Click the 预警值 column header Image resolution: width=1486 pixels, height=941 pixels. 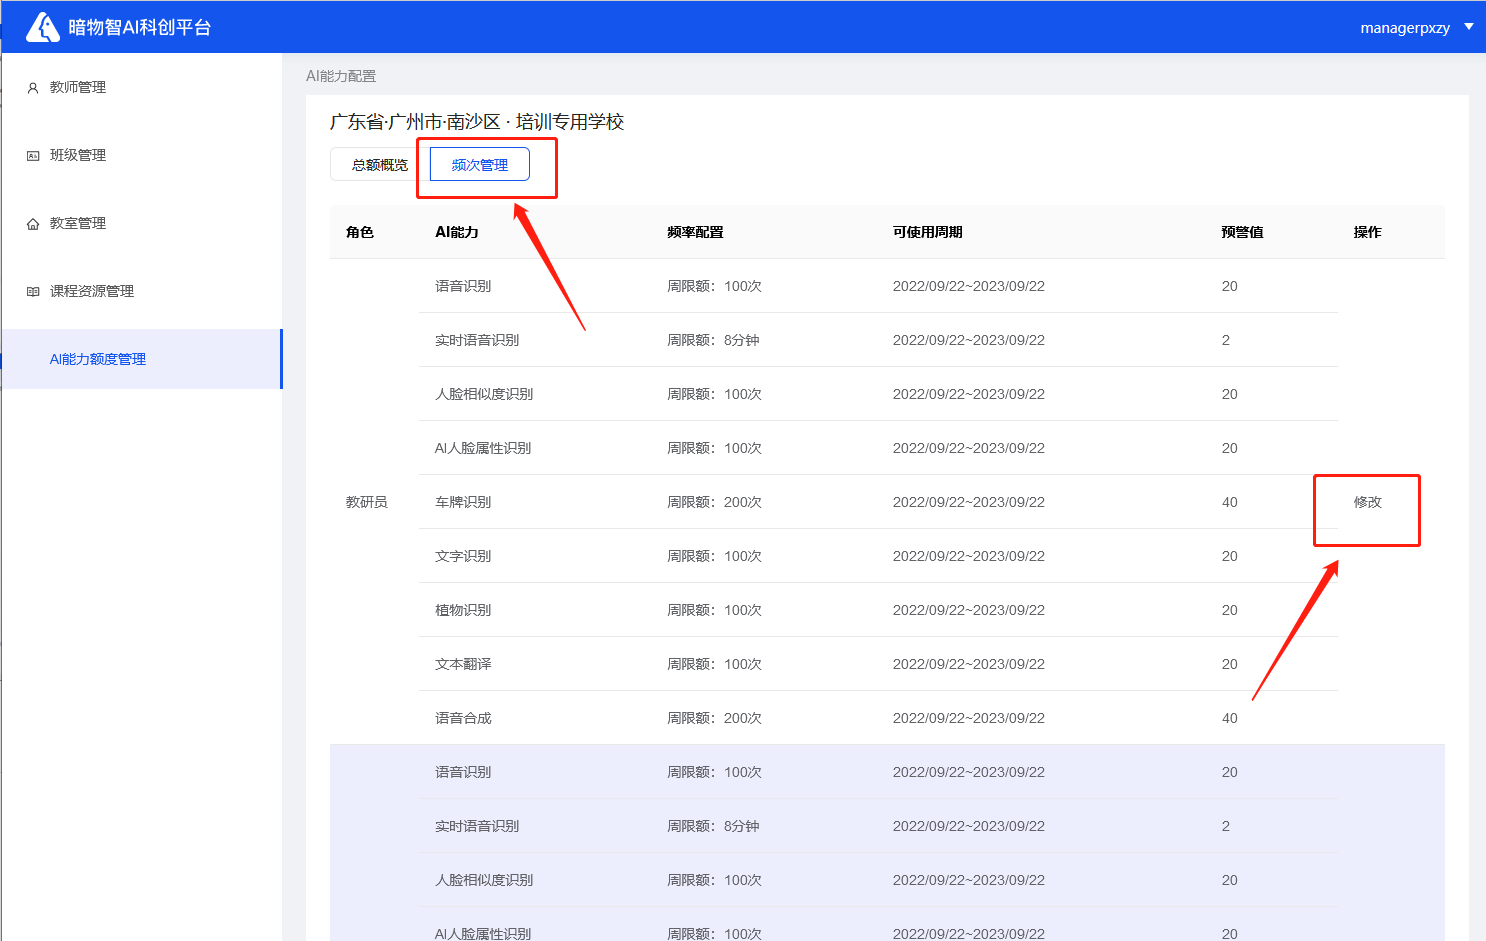click(x=1243, y=232)
